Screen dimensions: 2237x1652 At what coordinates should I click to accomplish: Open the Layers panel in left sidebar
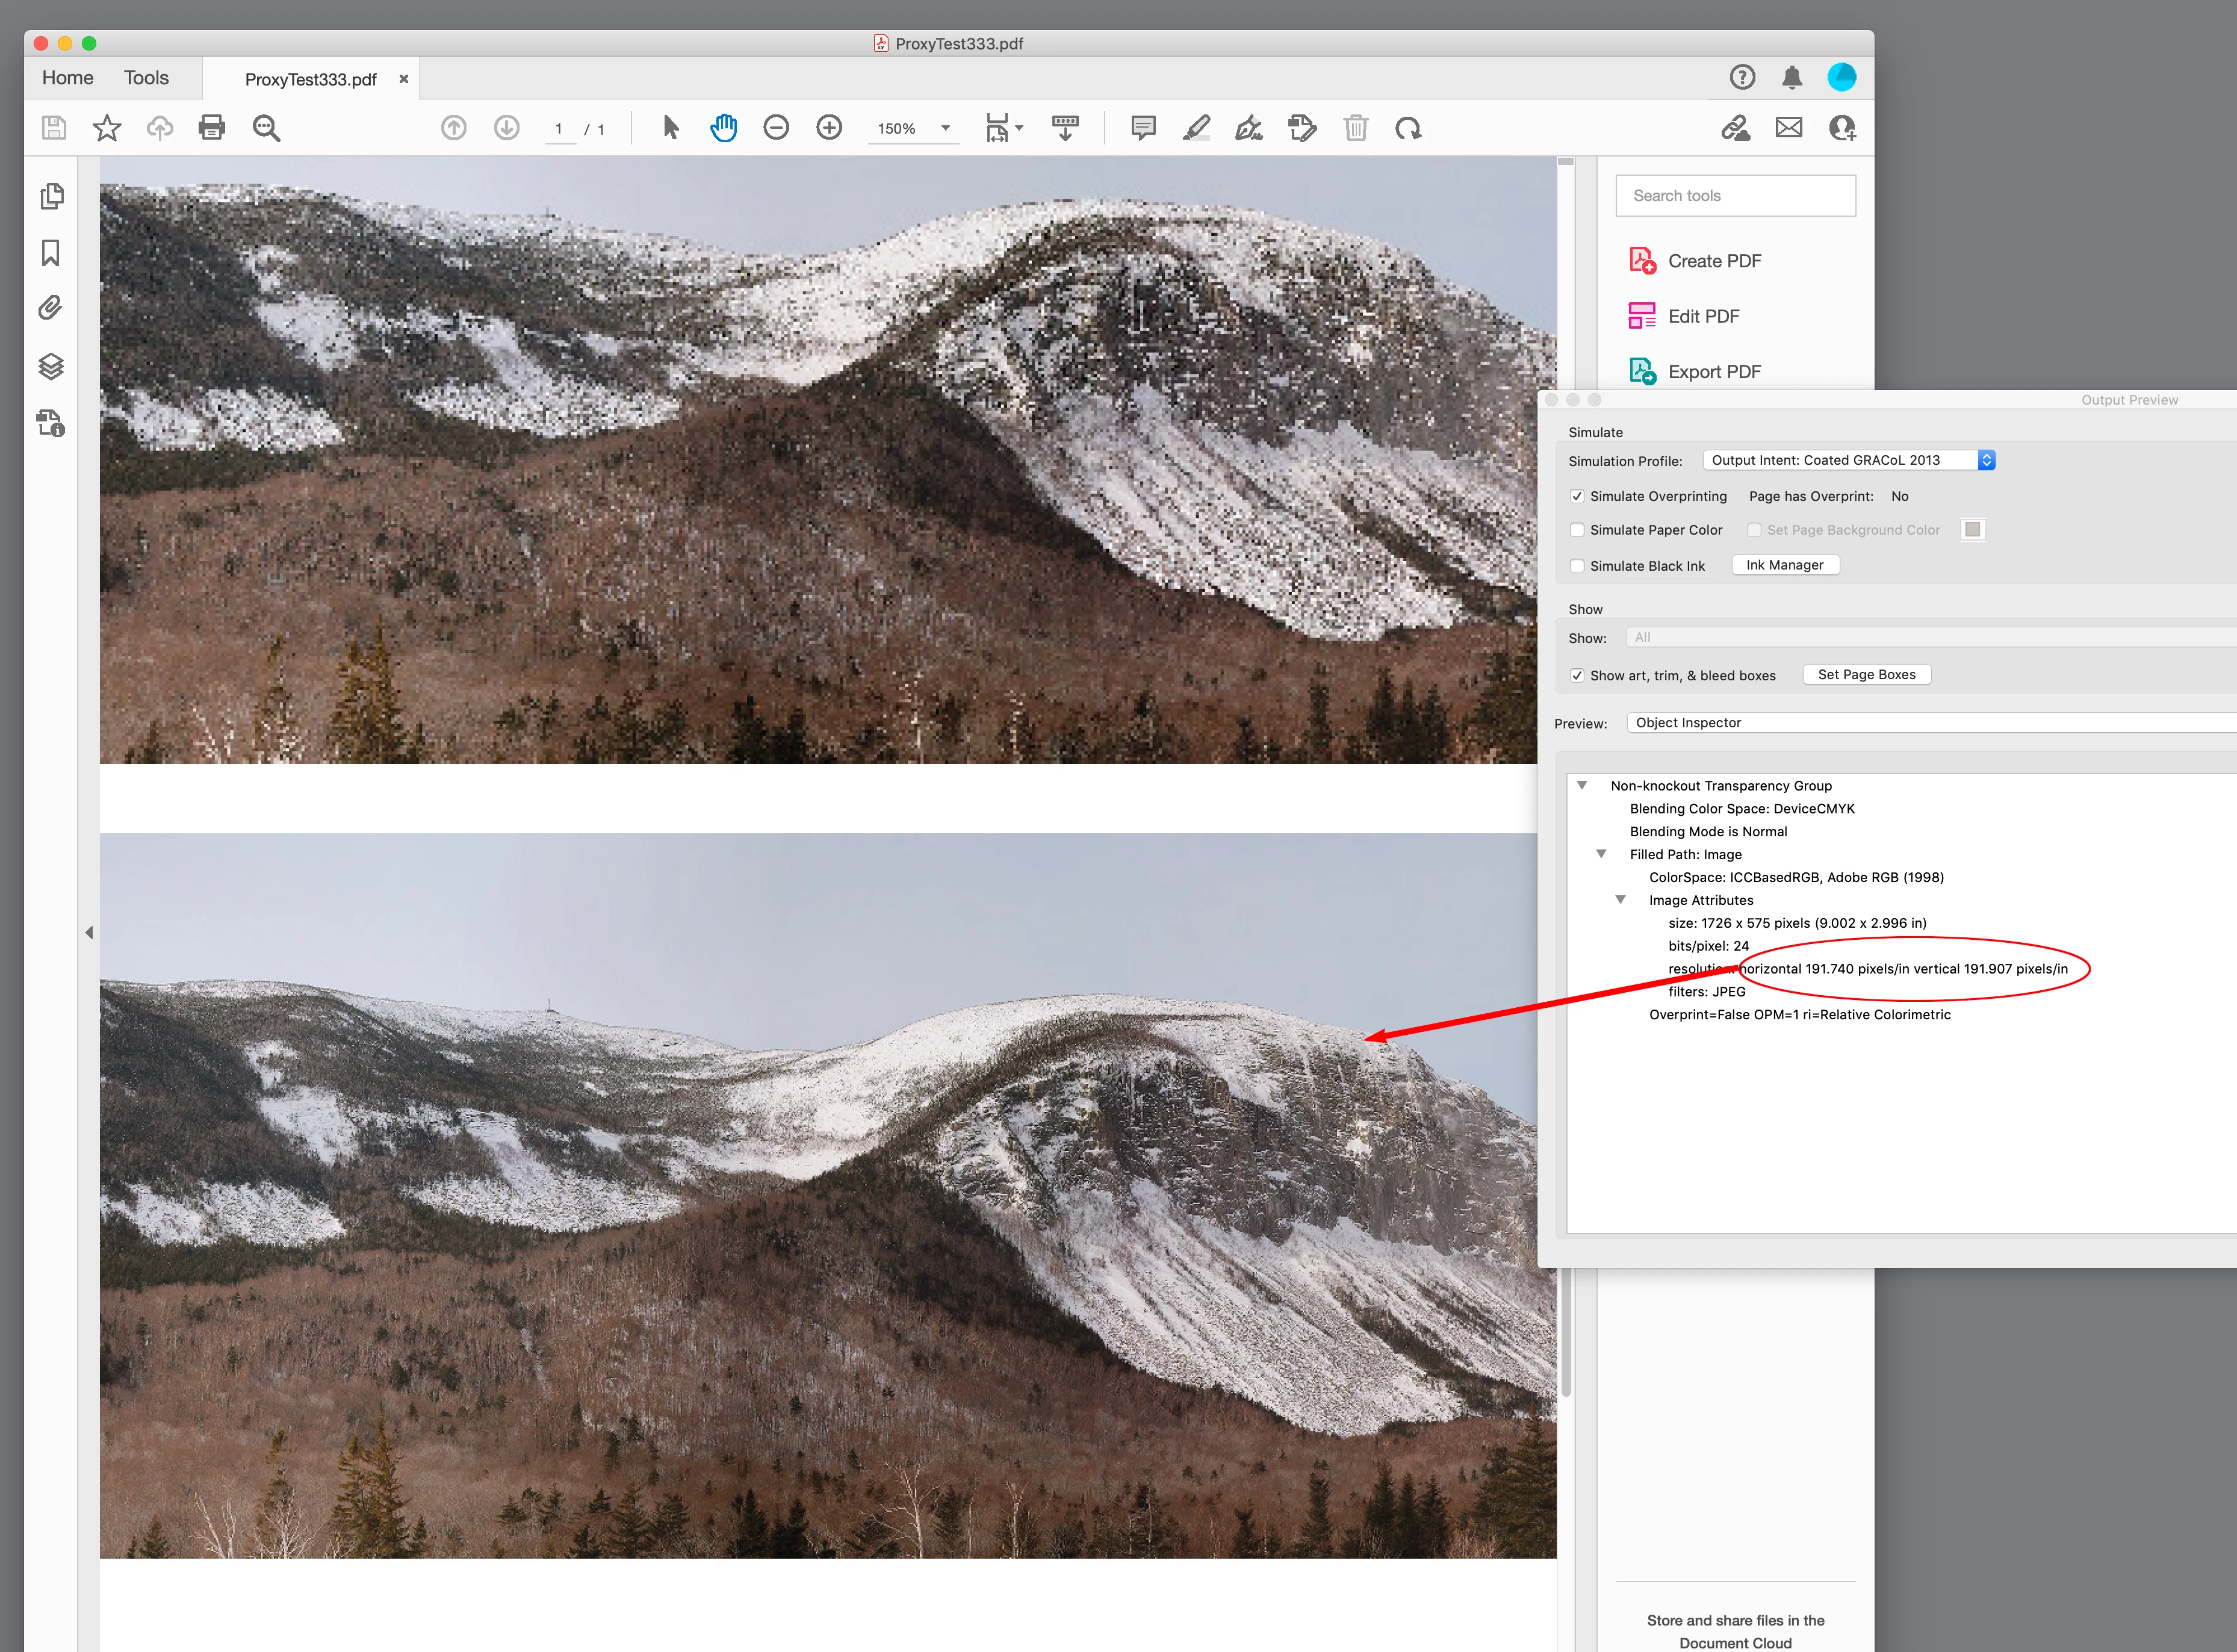51,366
